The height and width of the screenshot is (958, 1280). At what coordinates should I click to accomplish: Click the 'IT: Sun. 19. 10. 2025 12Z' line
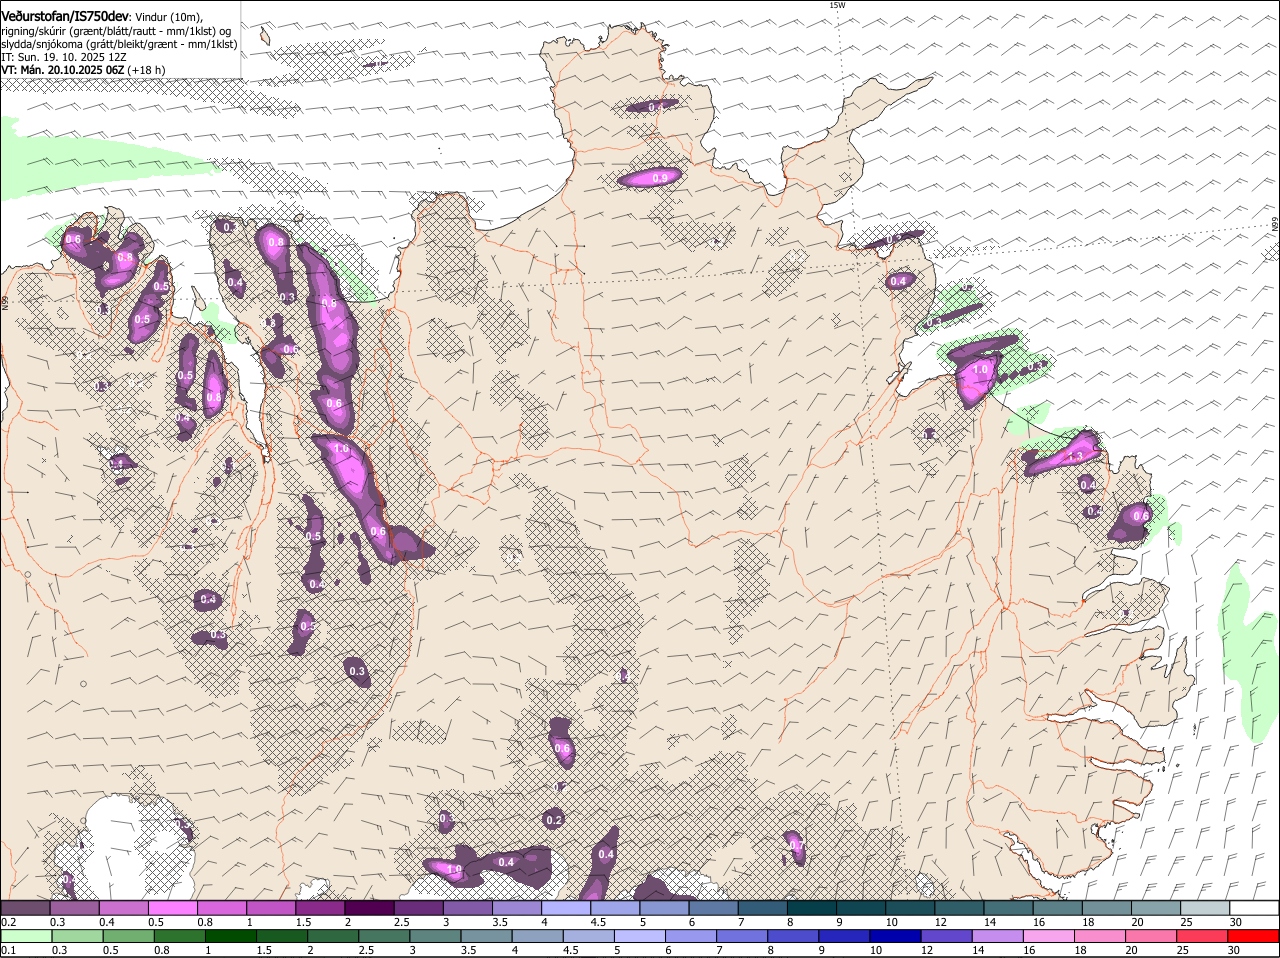pyautogui.click(x=63, y=57)
